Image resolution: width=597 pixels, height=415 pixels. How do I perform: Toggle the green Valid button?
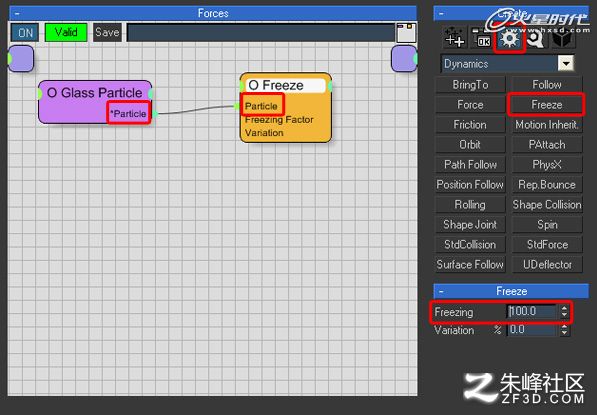click(66, 32)
